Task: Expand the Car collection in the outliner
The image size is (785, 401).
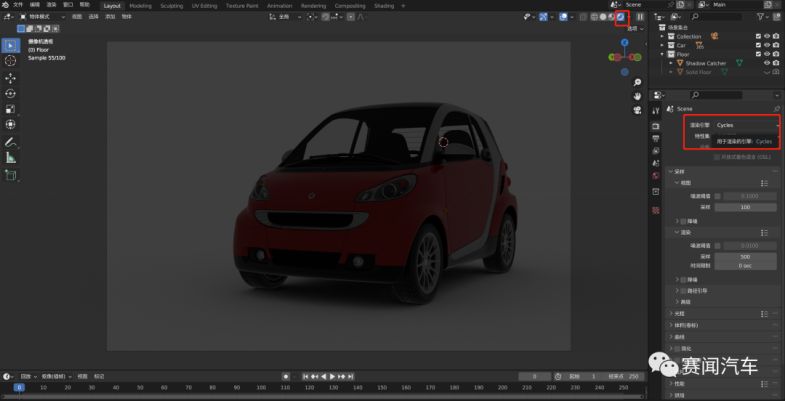Action: [x=663, y=45]
